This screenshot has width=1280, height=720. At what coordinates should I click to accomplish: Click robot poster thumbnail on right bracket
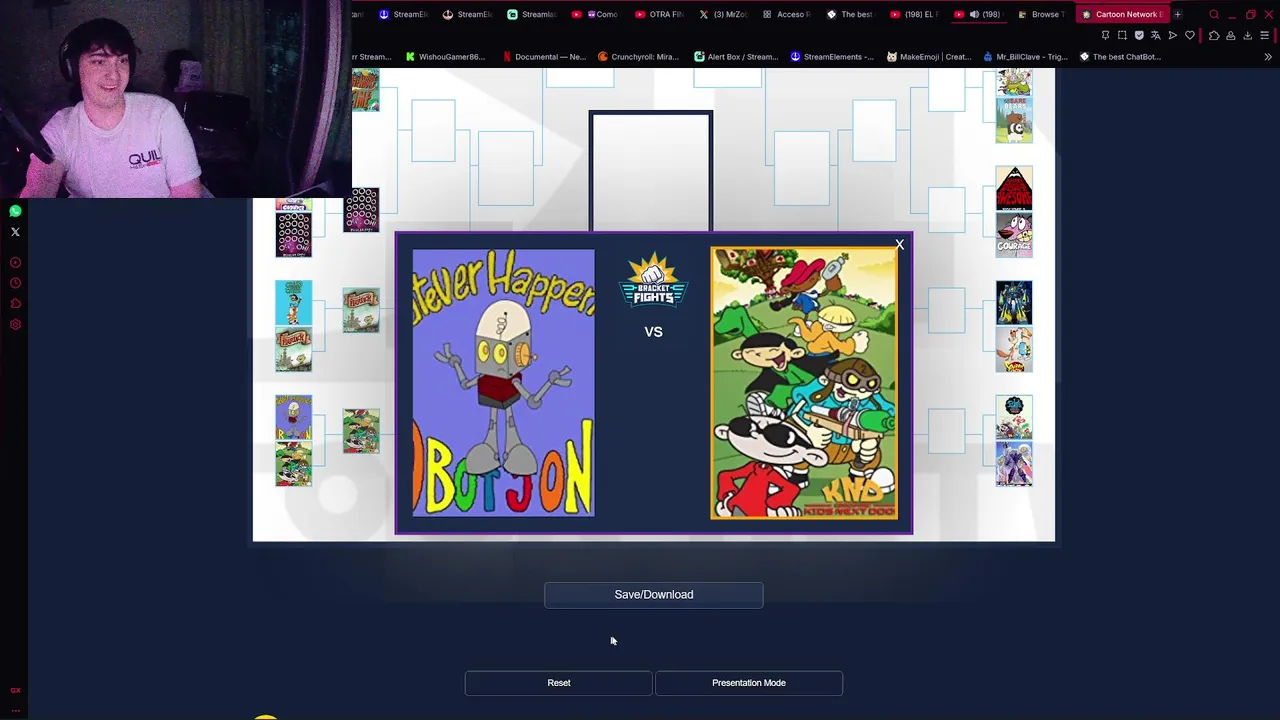[x=1014, y=303]
